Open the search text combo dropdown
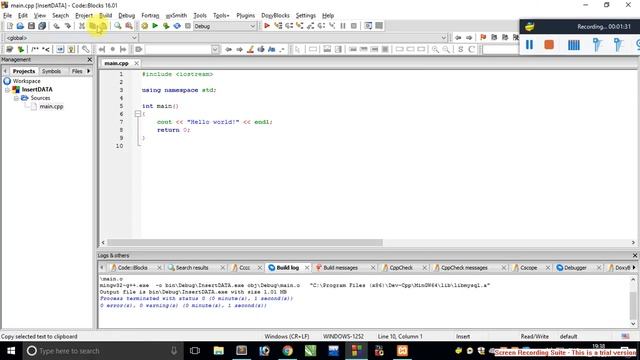The width and height of the screenshot is (640, 360). [x=215, y=49]
